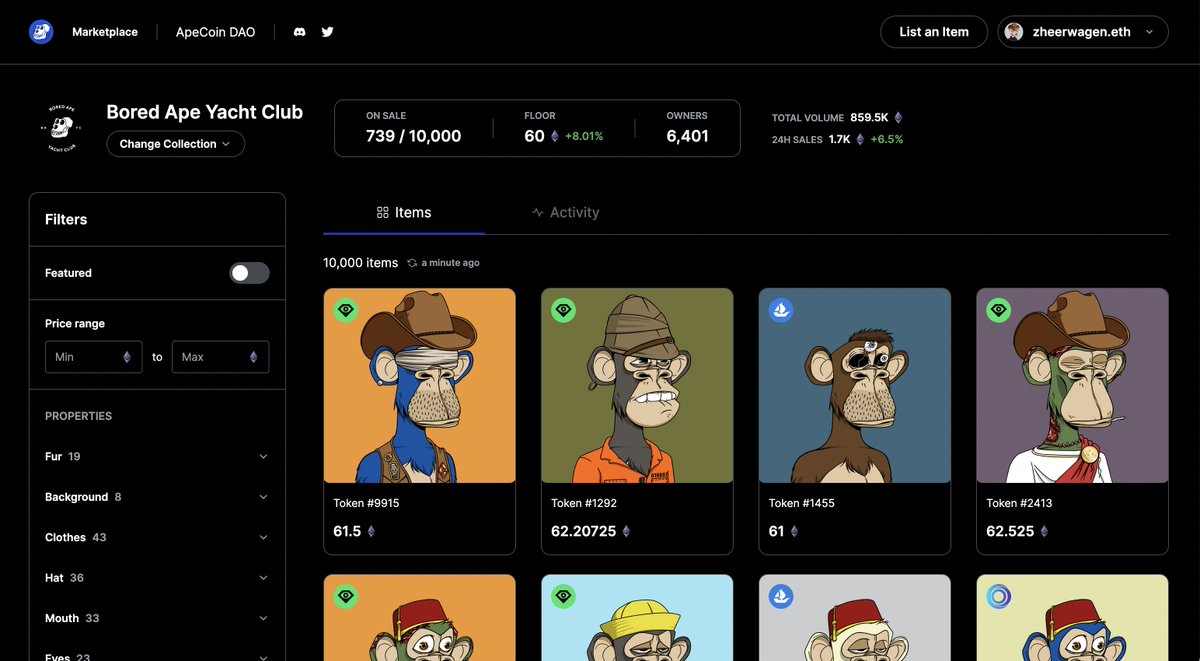Toggle the Featured switch
Image resolution: width=1200 pixels, height=661 pixels.
[x=249, y=273]
